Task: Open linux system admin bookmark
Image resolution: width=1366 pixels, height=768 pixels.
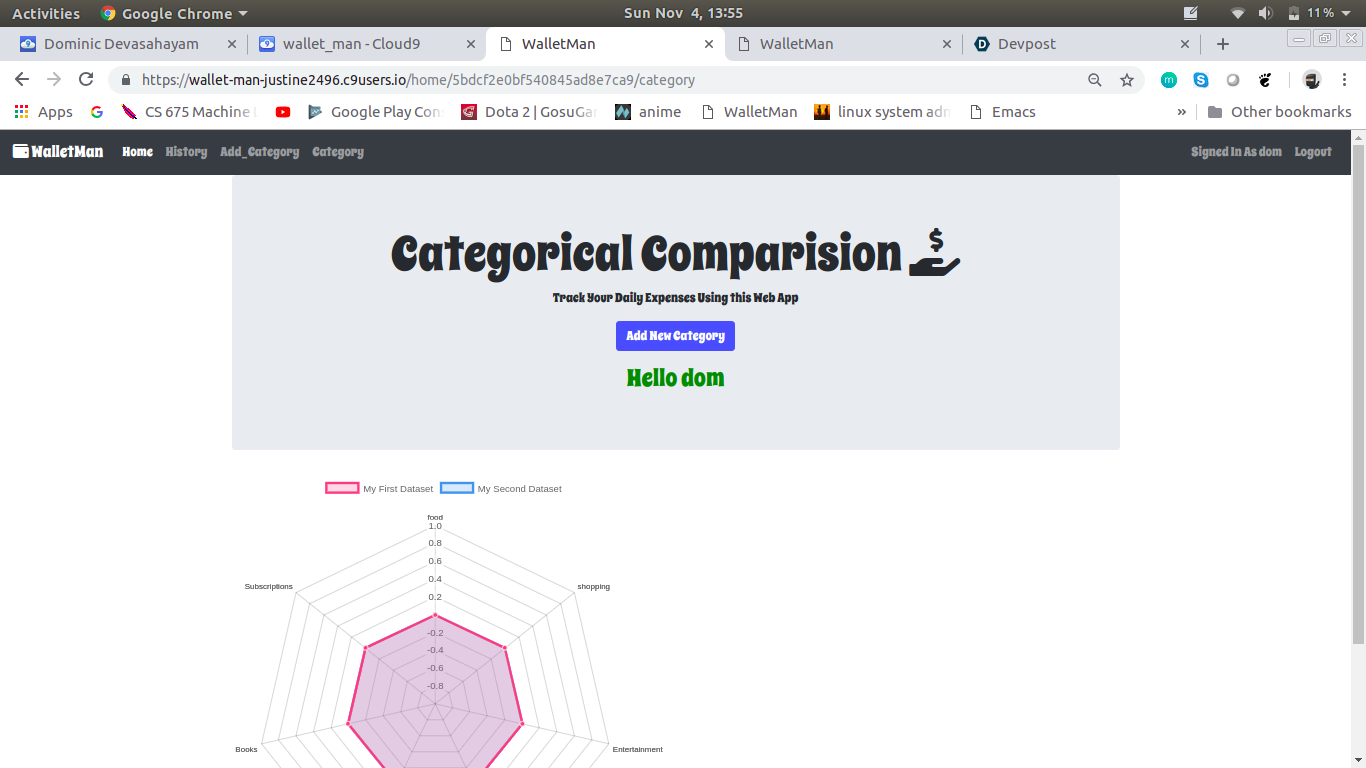Action: (882, 112)
